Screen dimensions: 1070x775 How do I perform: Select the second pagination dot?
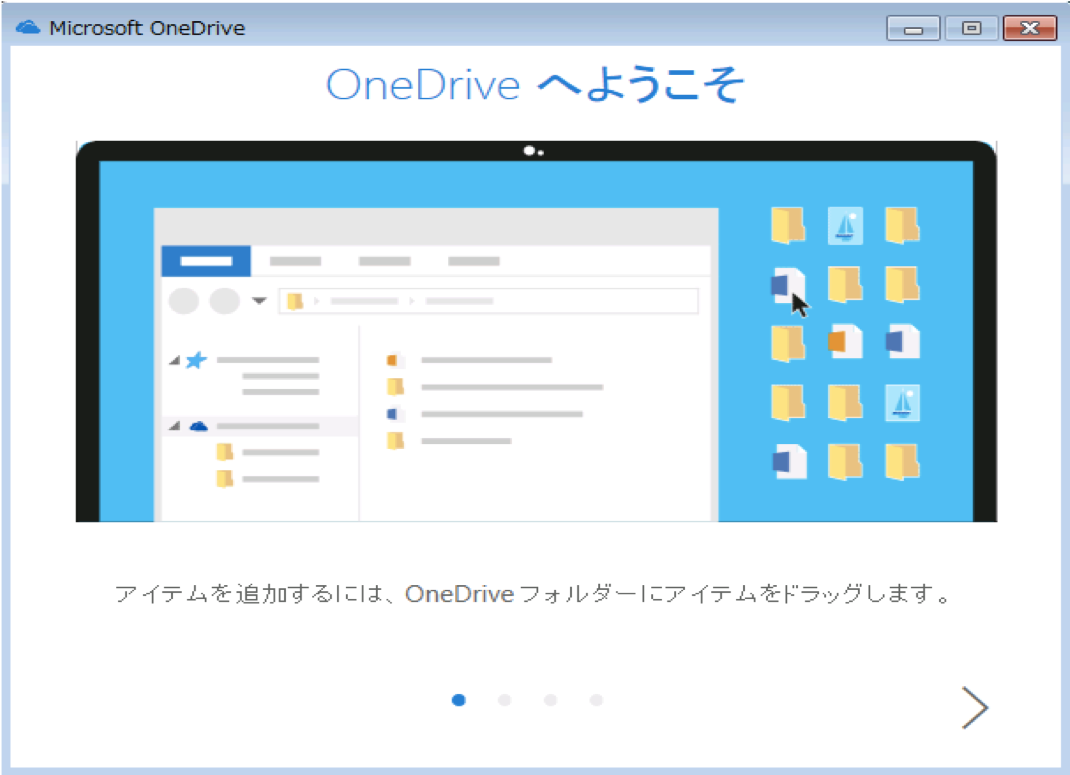tap(504, 700)
